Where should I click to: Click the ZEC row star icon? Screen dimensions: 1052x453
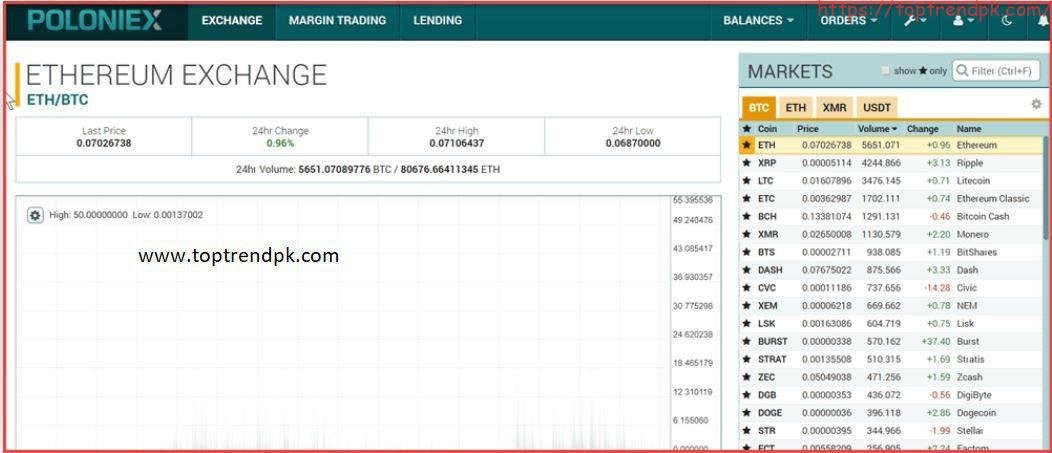click(x=746, y=377)
